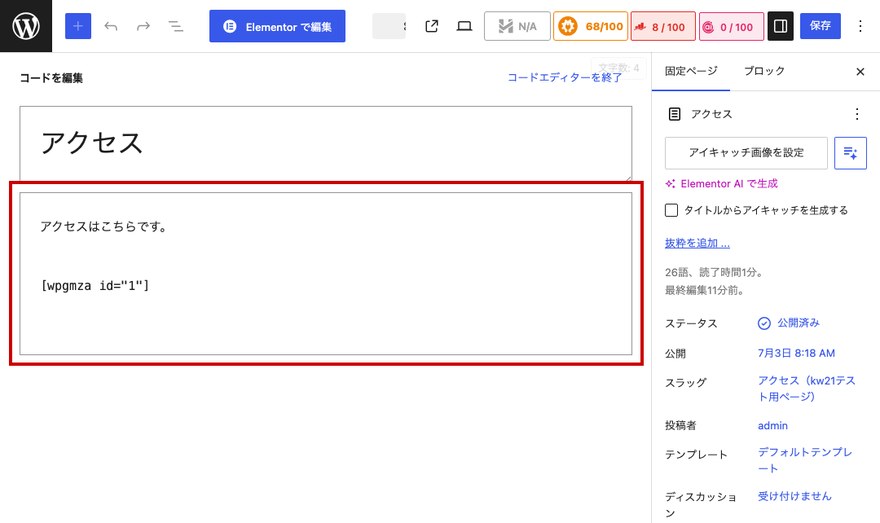Image resolution: width=880 pixels, height=523 pixels.
Task: Open the N/A score indicator
Action: 517,26
